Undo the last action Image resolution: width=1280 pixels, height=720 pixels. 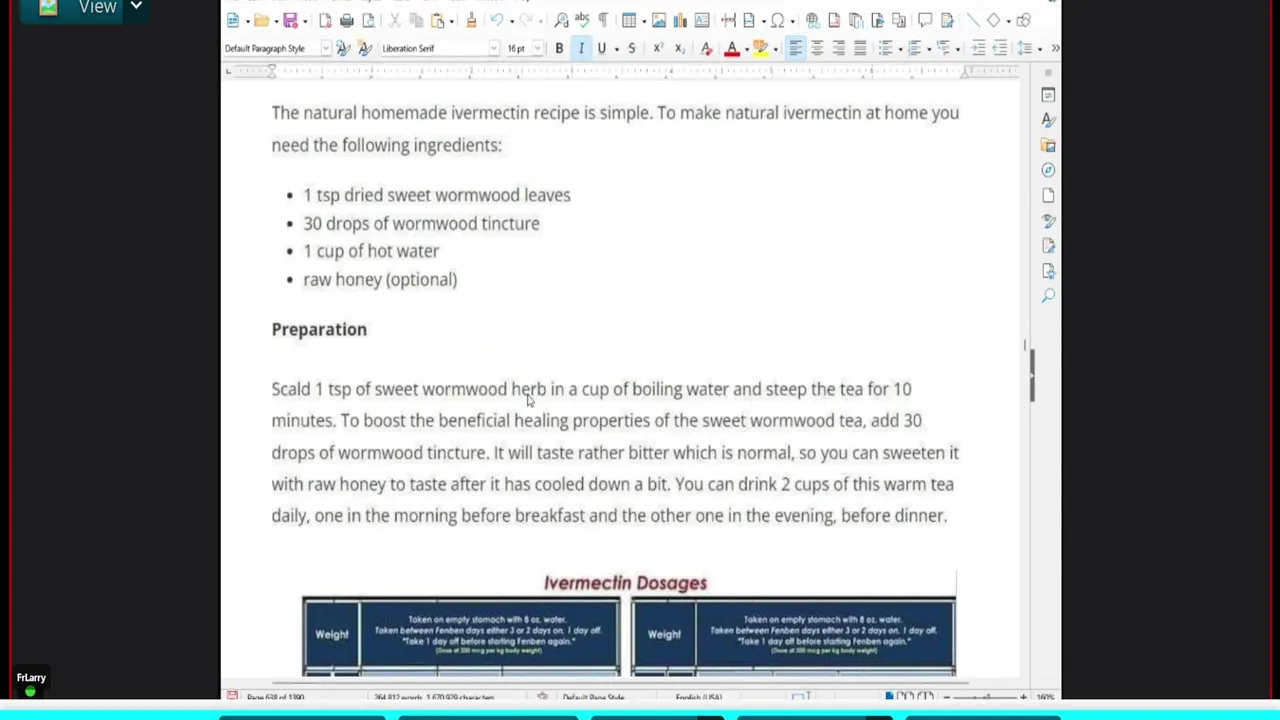point(497,21)
